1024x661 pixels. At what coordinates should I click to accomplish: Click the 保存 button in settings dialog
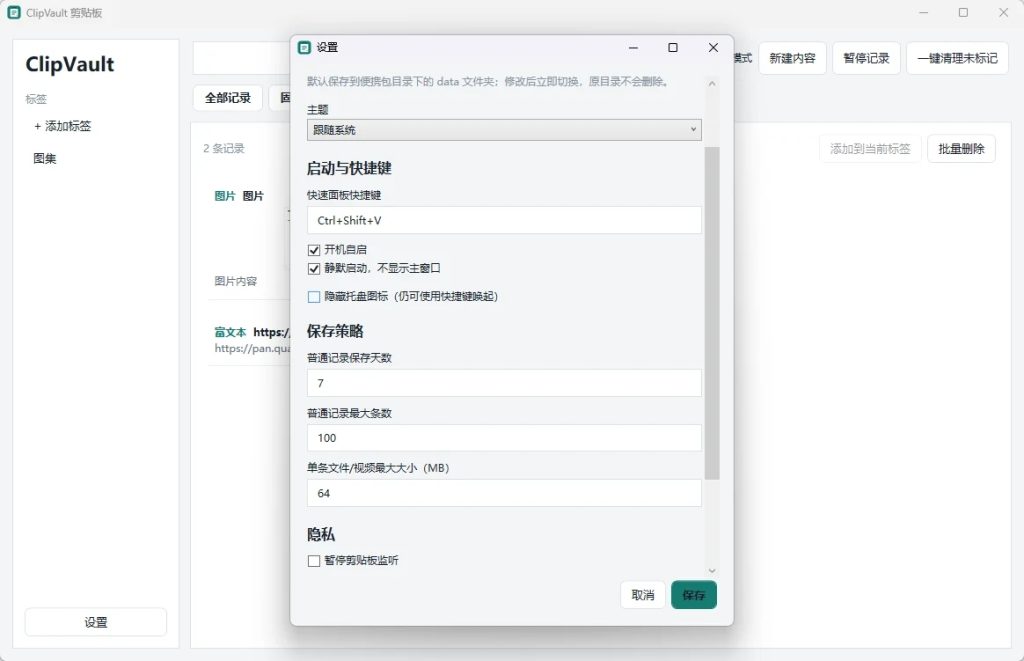pos(694,595)
